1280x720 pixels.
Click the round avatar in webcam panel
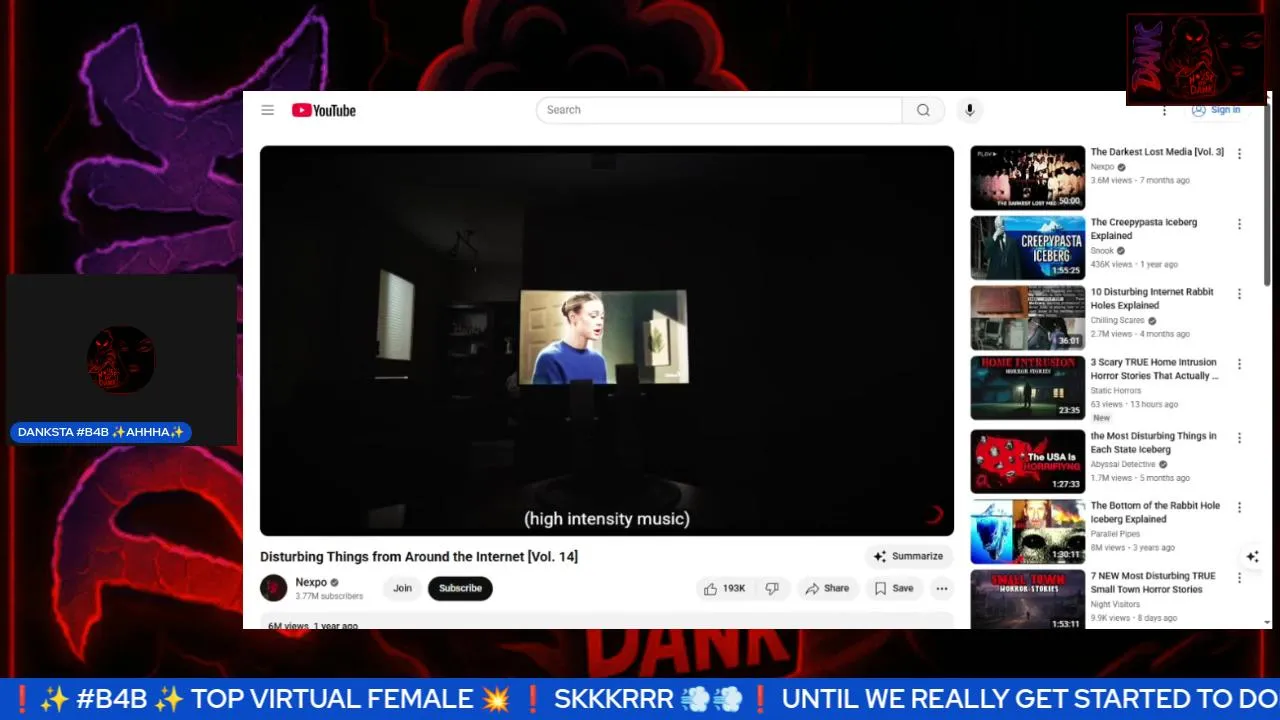(x=121, y=360)
